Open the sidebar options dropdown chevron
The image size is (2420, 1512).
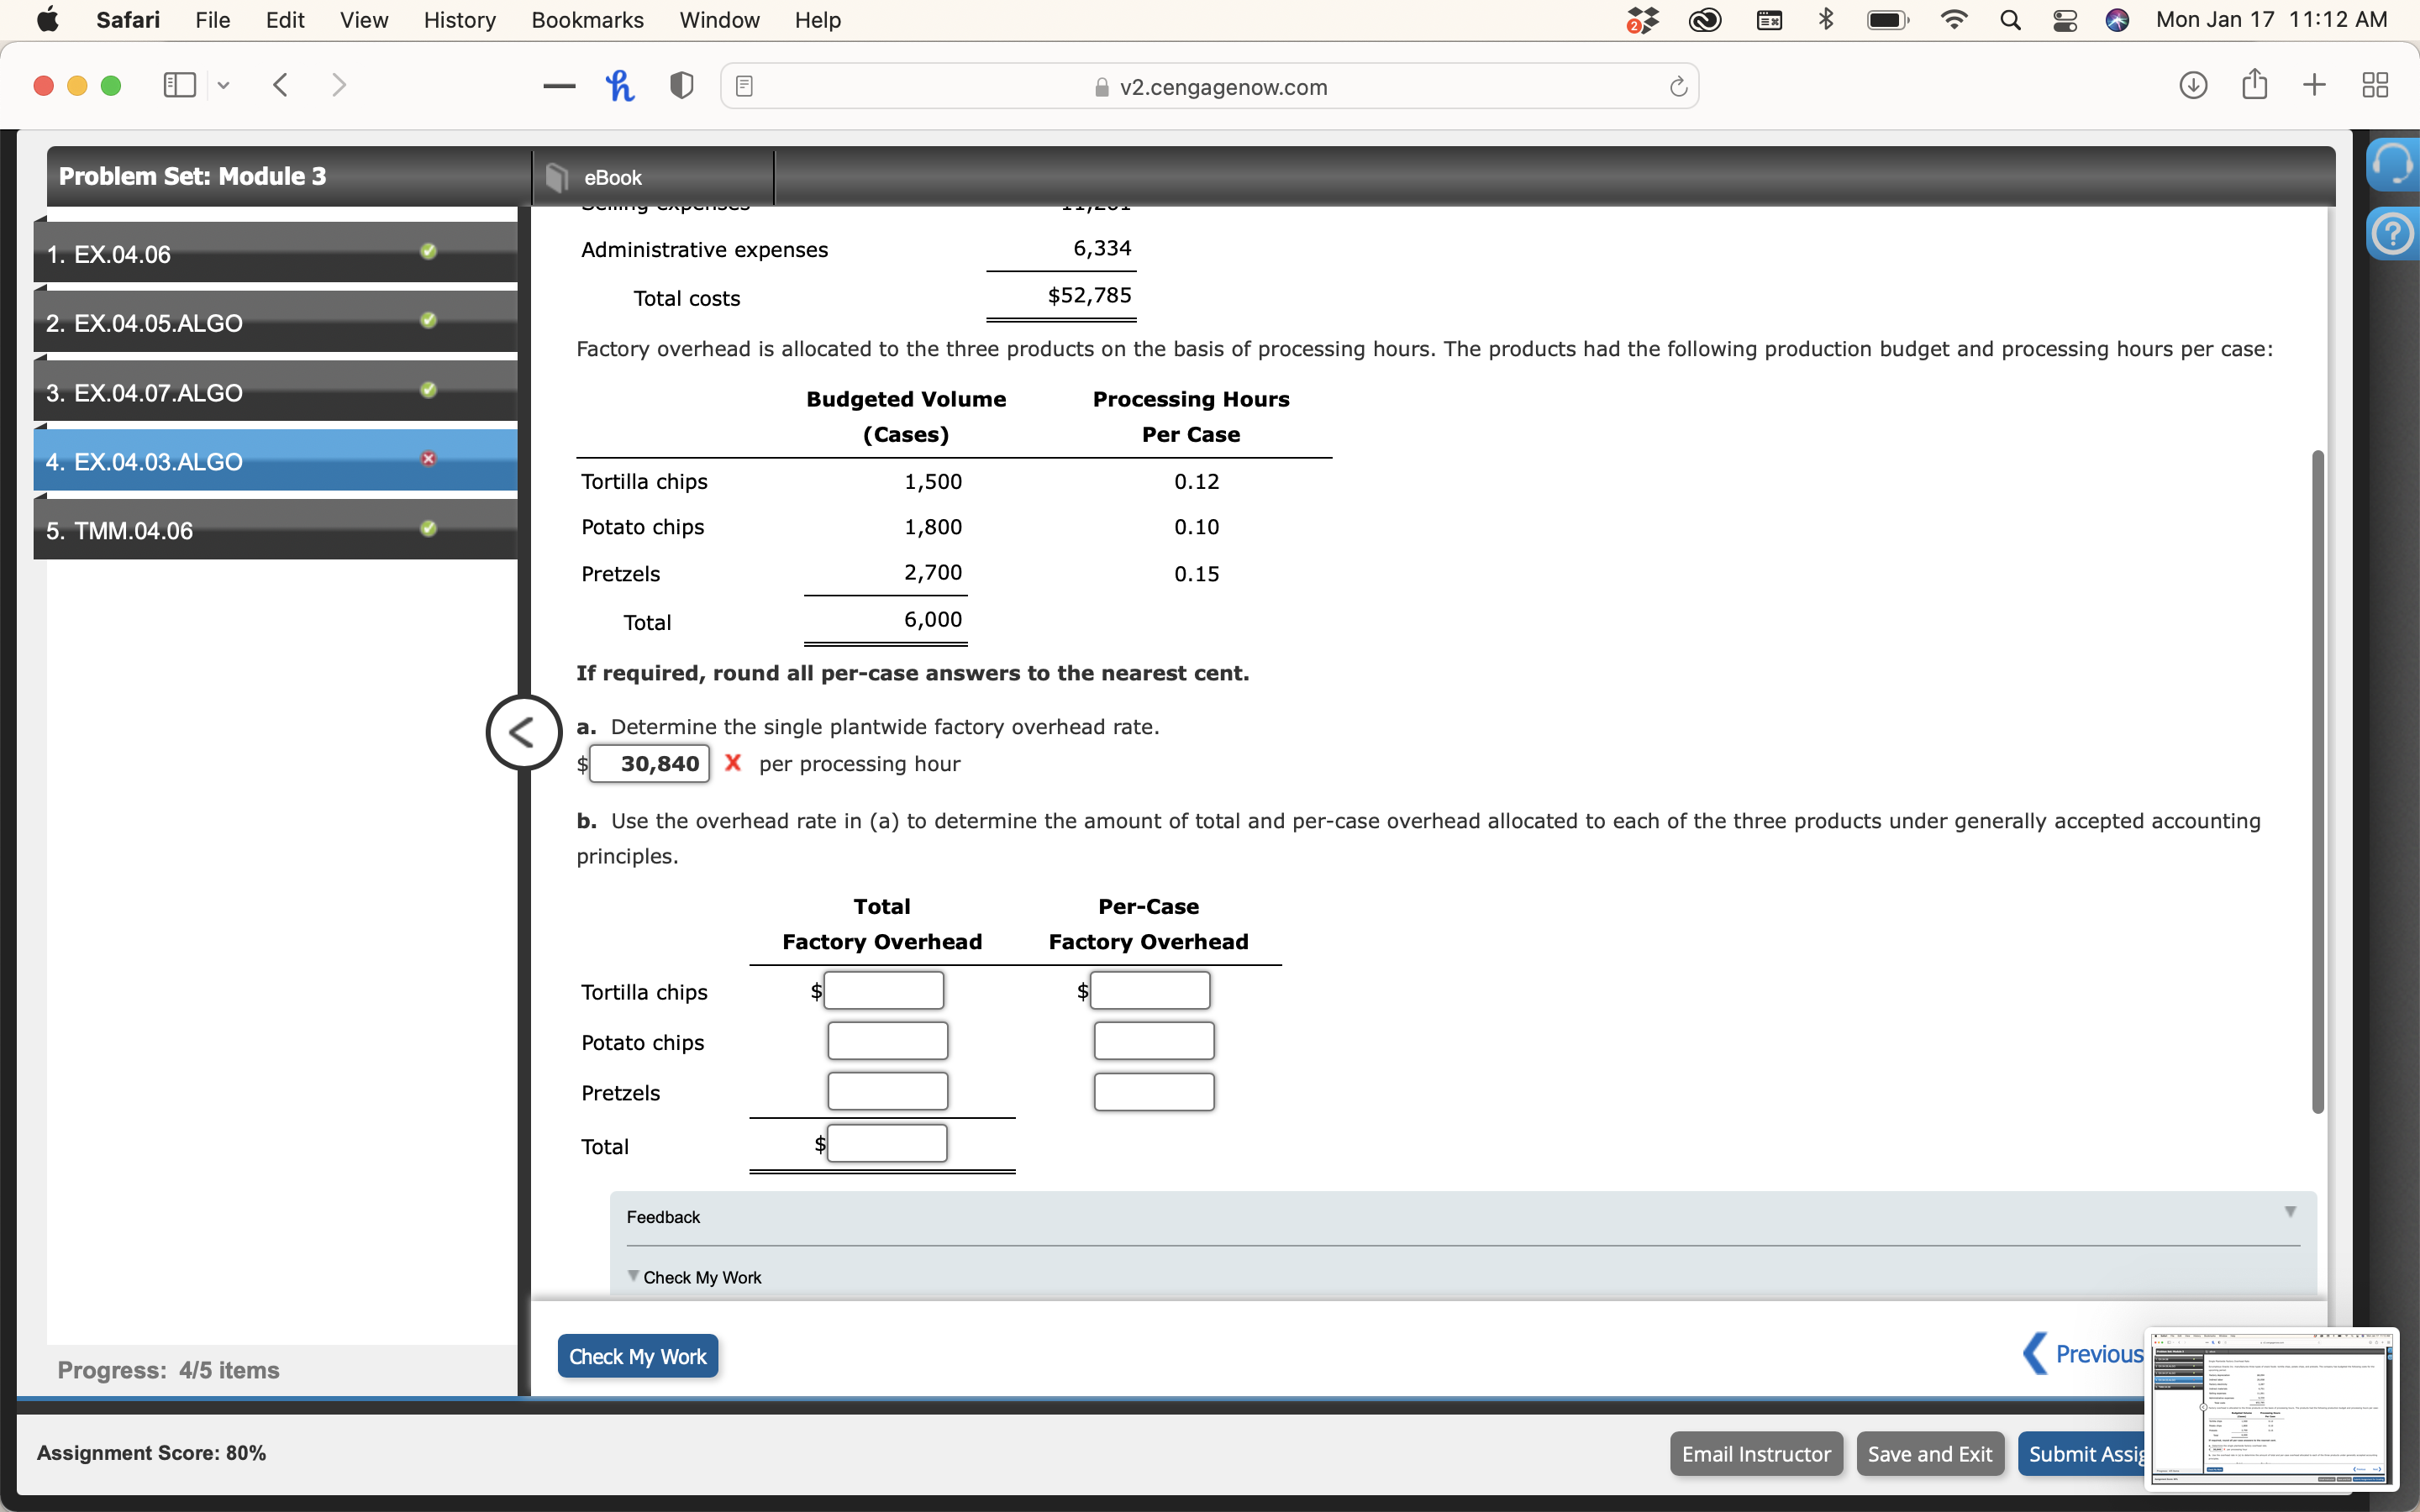(x=224, y=86)
